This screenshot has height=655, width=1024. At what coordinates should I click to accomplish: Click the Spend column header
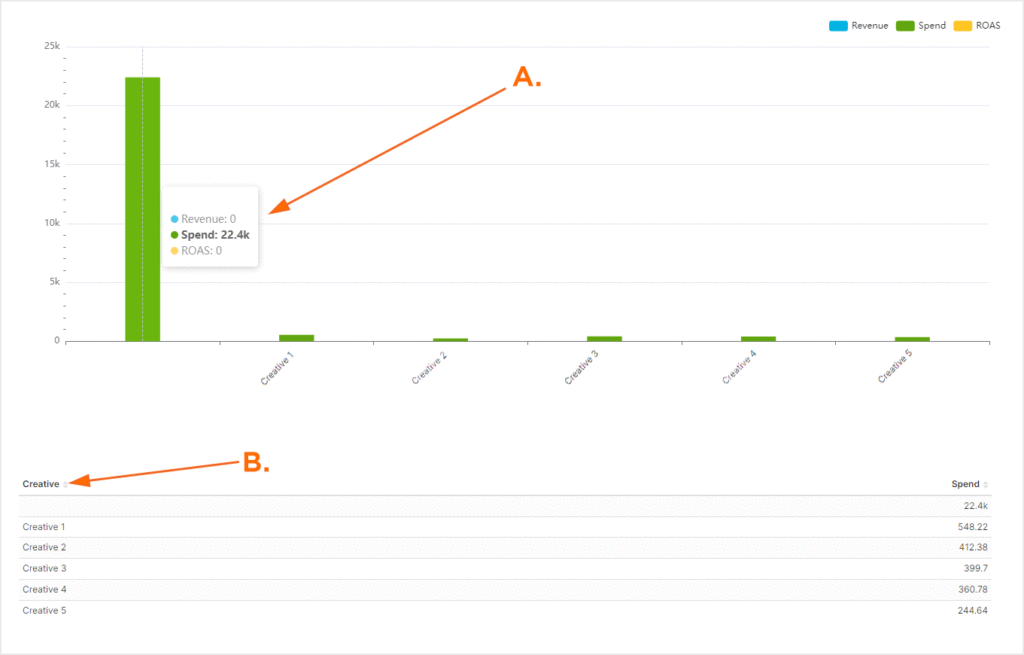tap(965, 484)
